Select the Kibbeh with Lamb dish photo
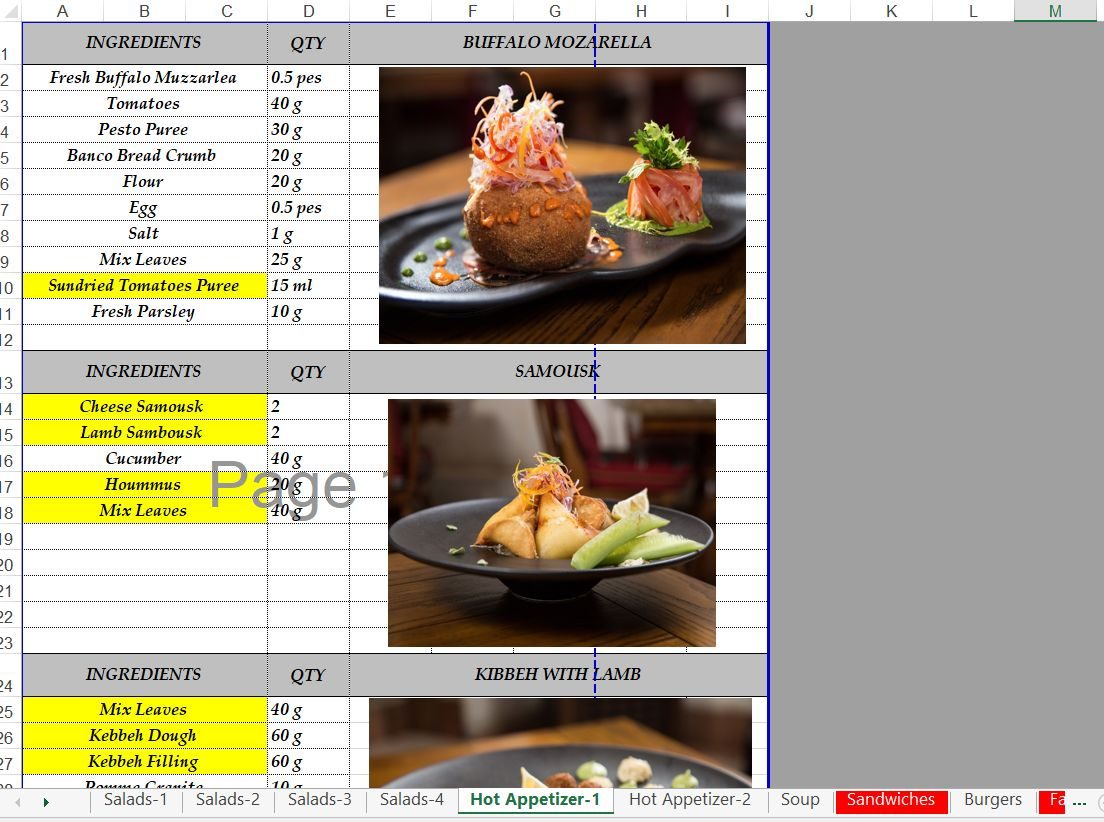The width and height of the screenshot is (1104, 822). click(x=560, y=743)
